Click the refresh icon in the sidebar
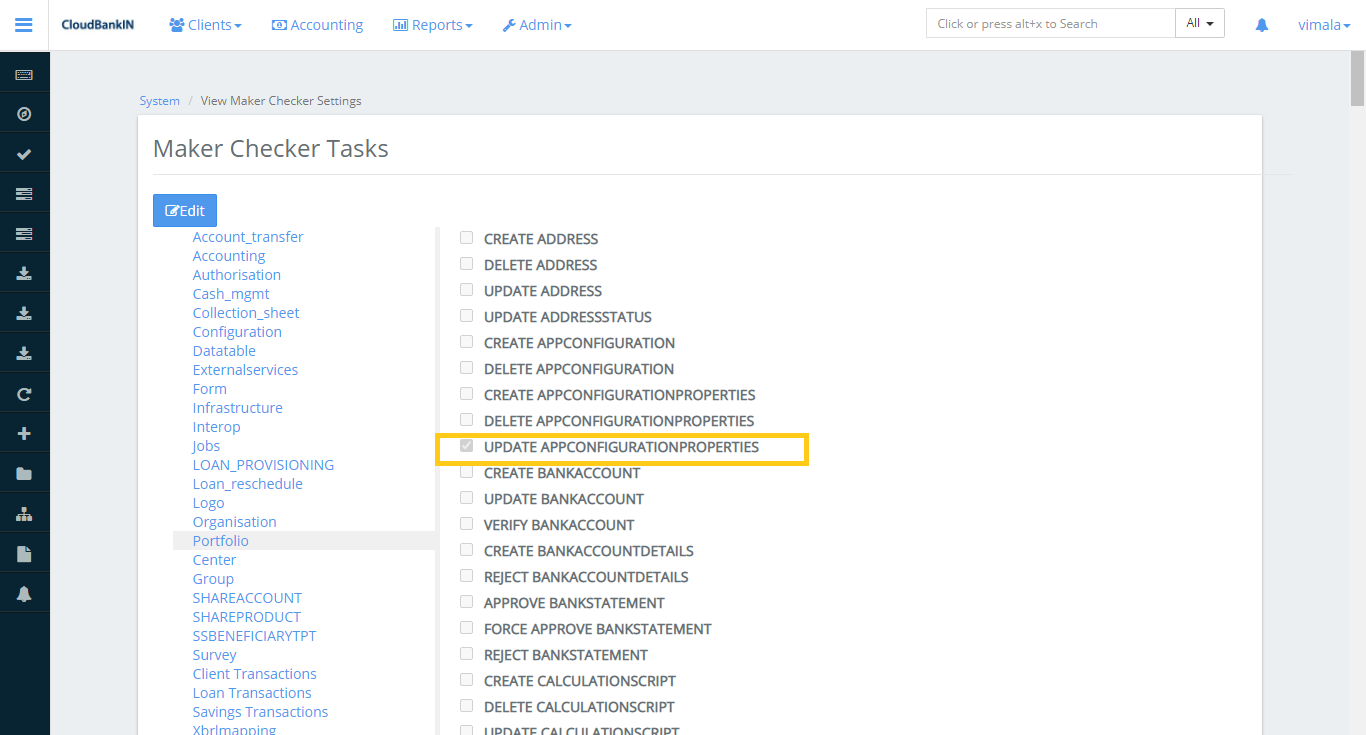 pyautogui.click(x=24, y=392)
